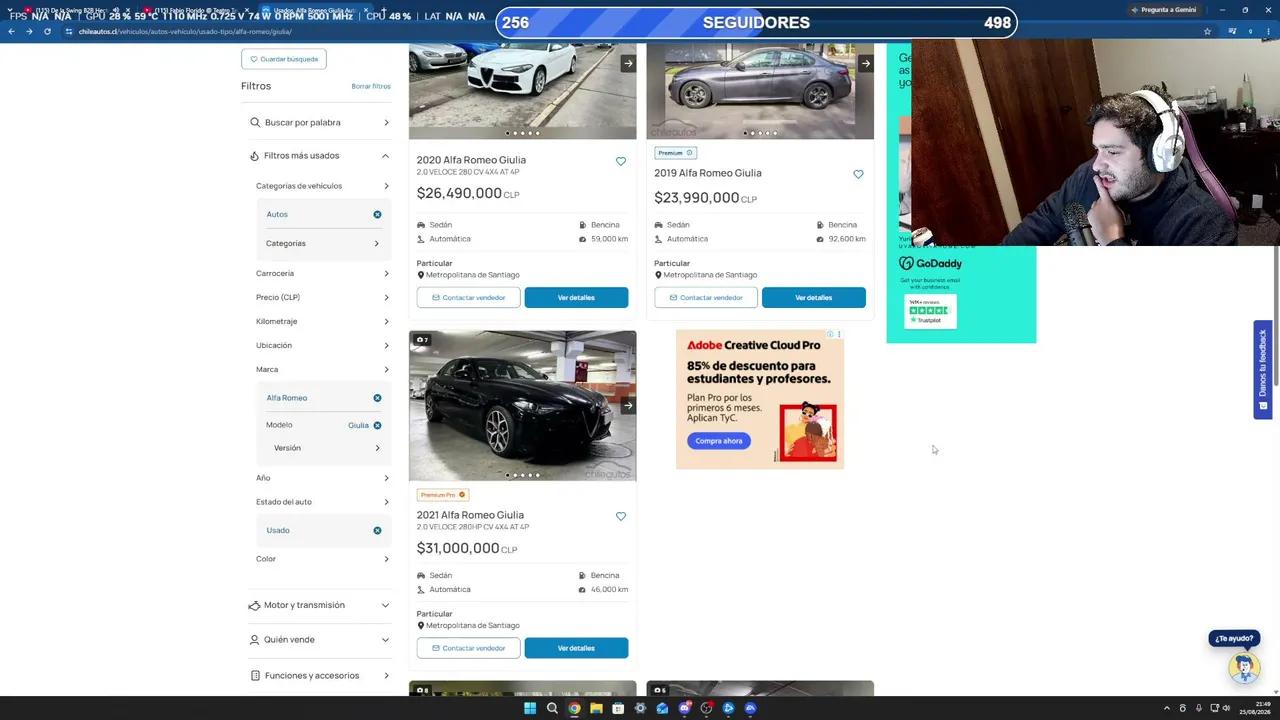
Task: Click the gray Giulia listing photo
Action: pyautogui.click(x=760, y=91)
